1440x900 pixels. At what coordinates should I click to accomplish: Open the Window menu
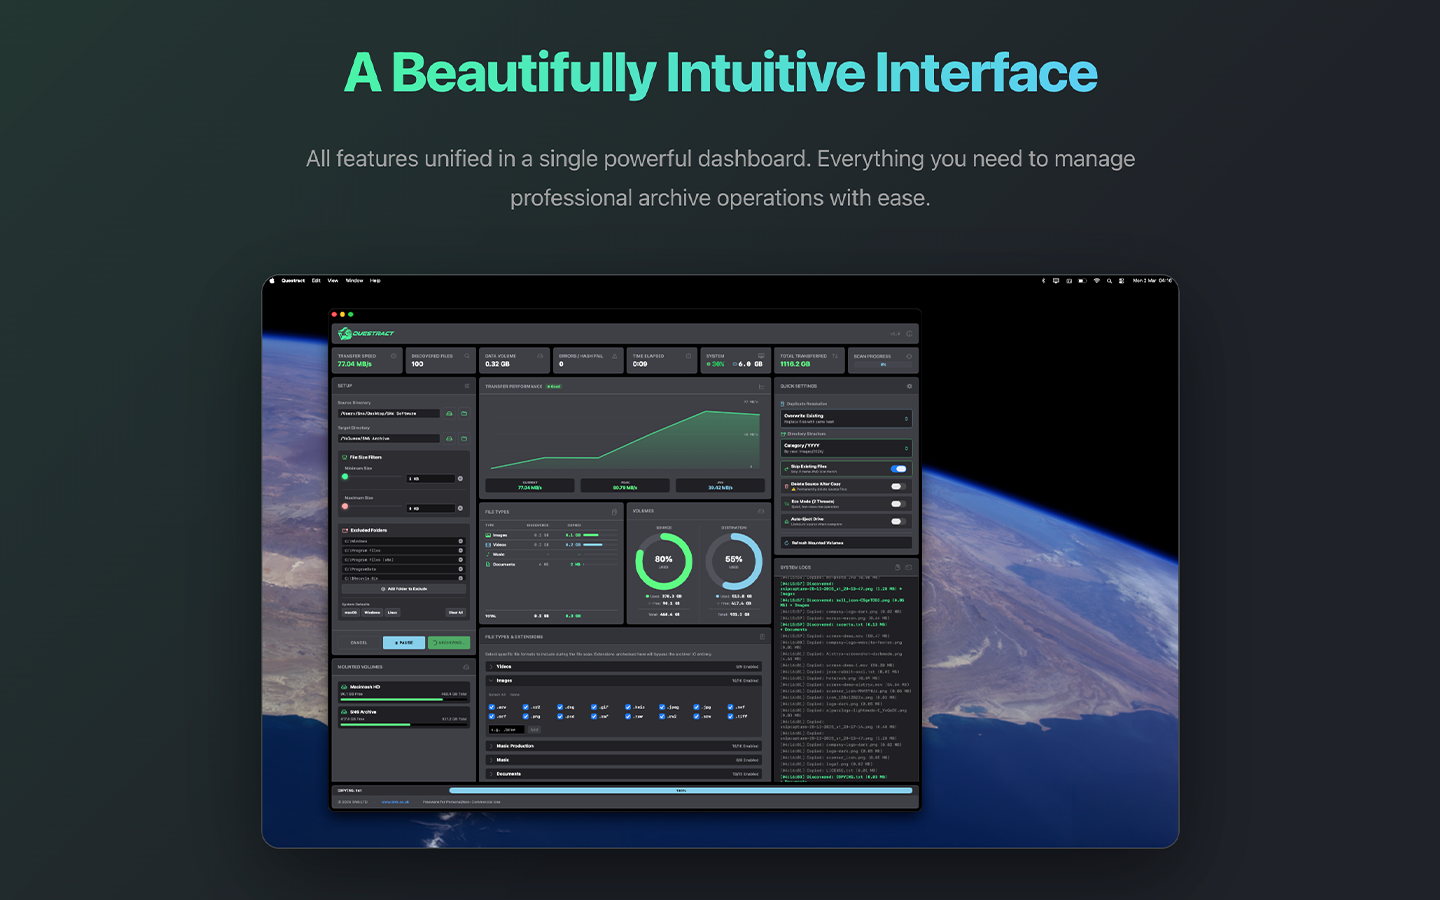[x=354, y=281]
